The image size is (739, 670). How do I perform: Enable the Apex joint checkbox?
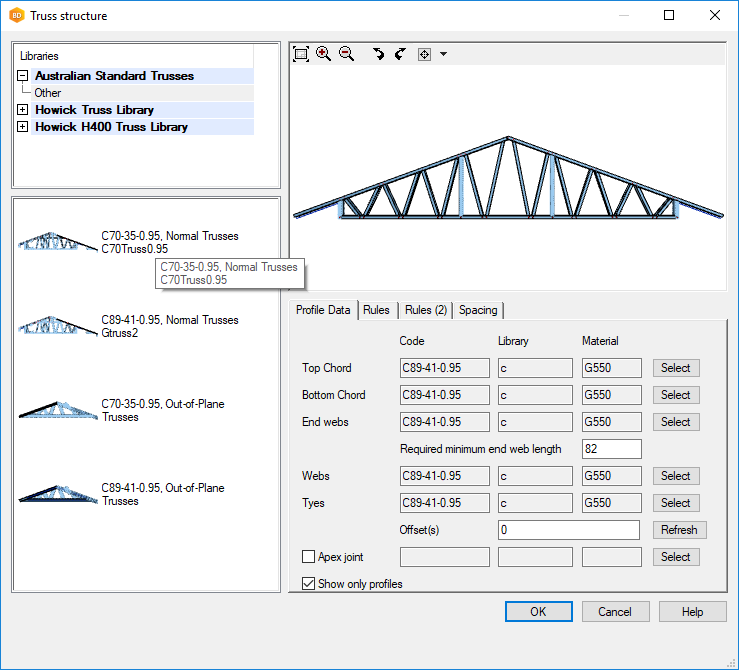(x=309, y=557)
